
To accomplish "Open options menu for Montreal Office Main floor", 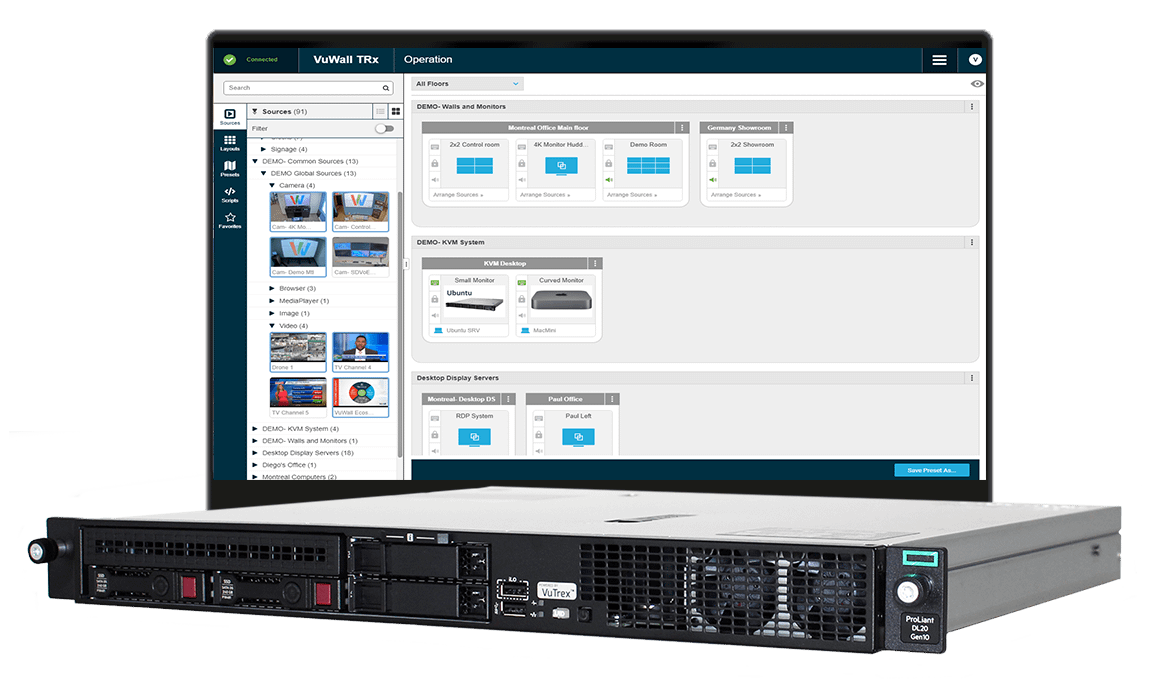I will click(682, 128).
